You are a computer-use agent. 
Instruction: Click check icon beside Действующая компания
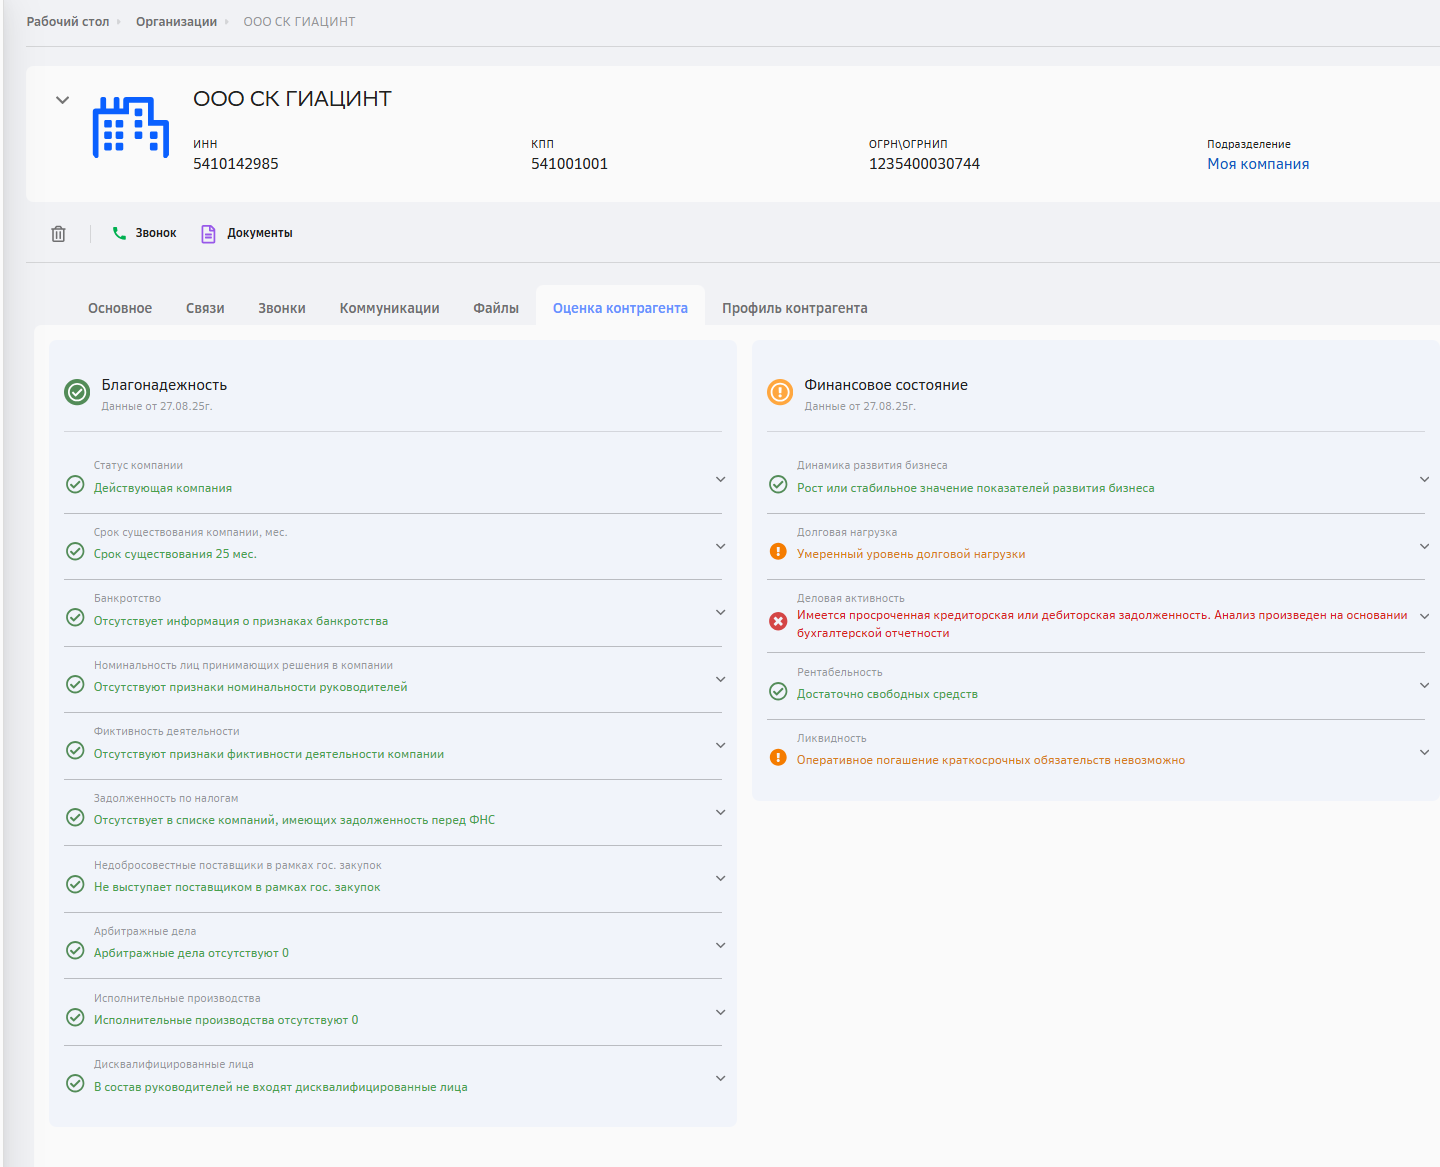75,485
